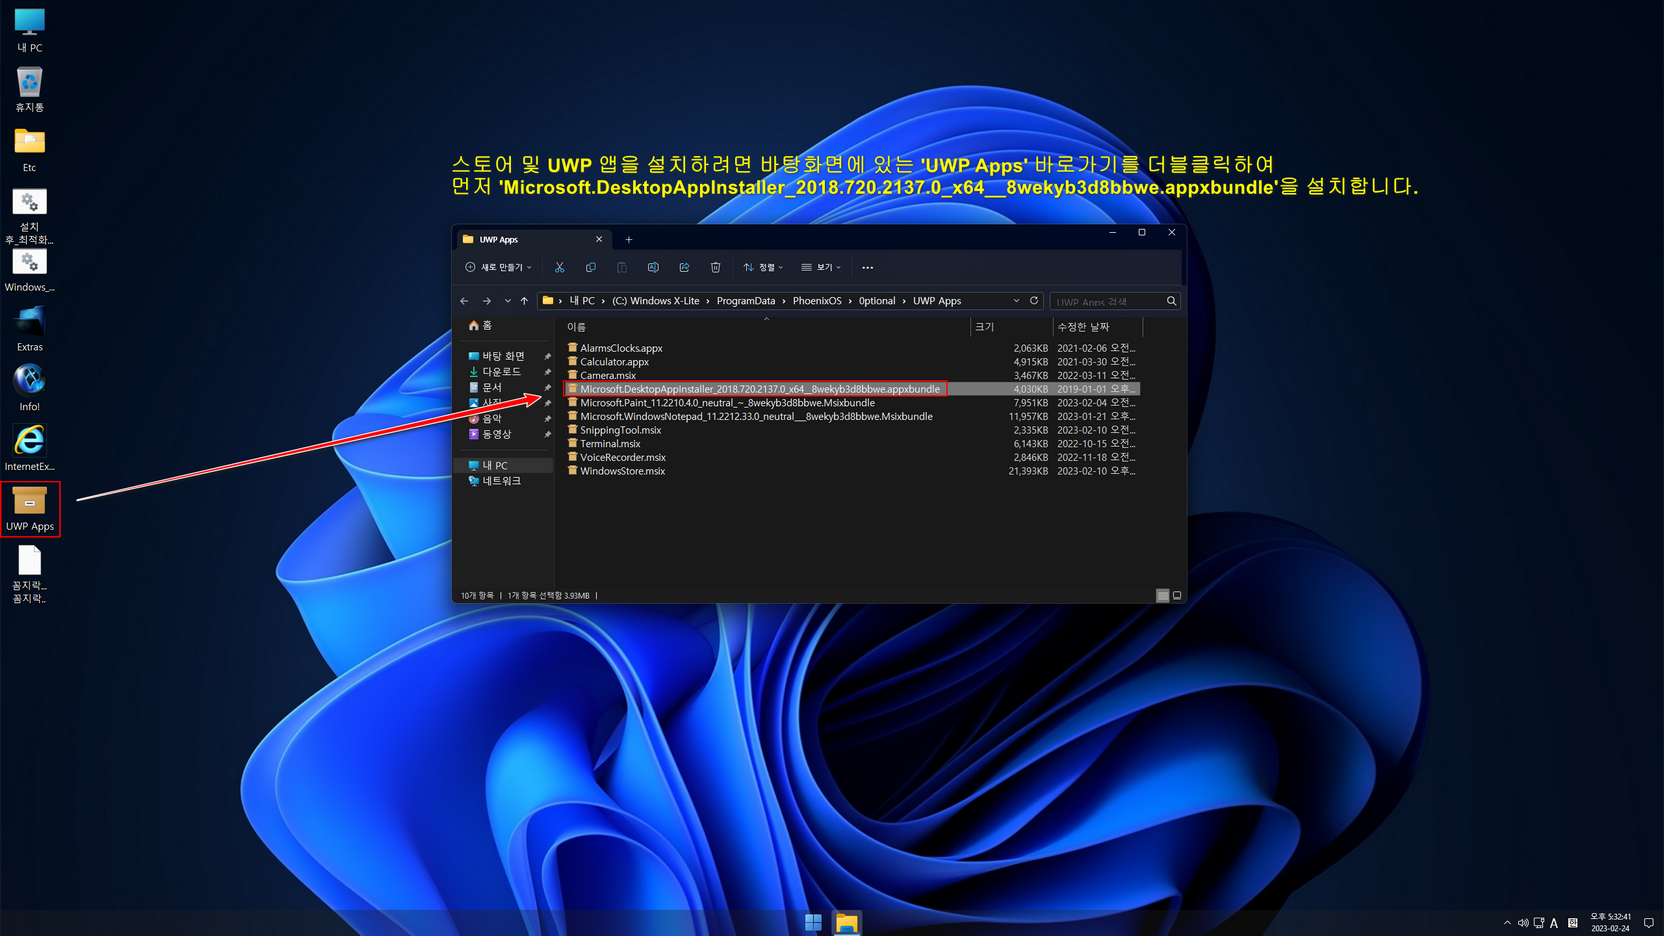Click the Share icon in the Explorer toolbar

tap(684, 267)
